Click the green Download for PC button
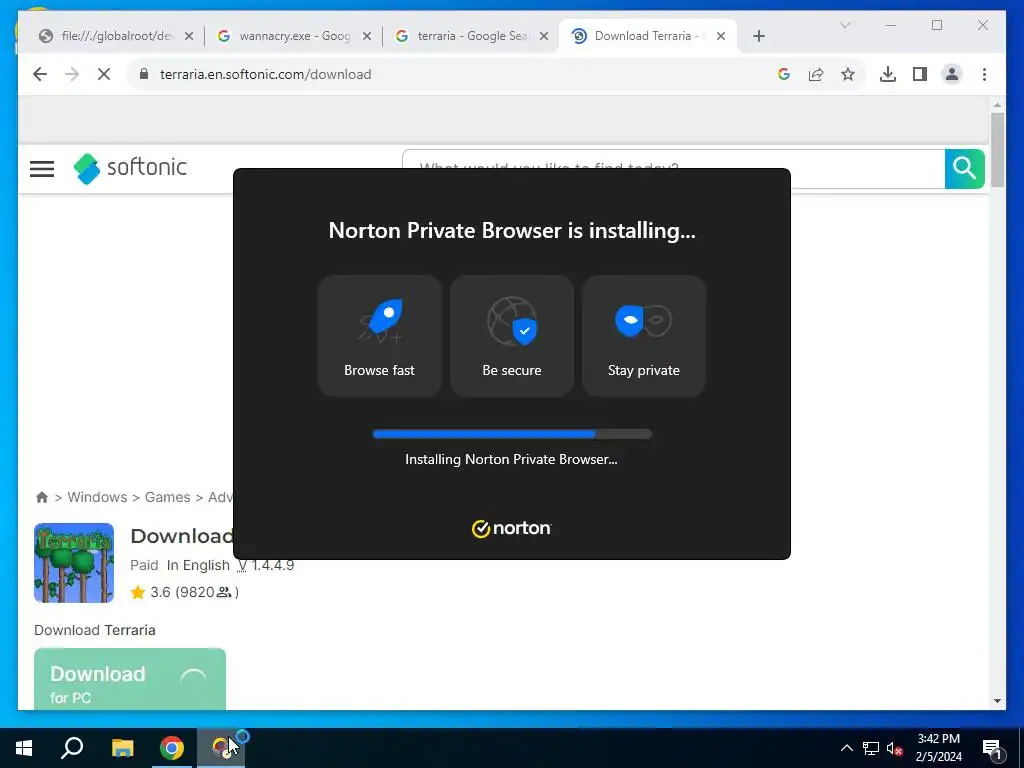Screen dimensions: 1024x768 [130, 679]
